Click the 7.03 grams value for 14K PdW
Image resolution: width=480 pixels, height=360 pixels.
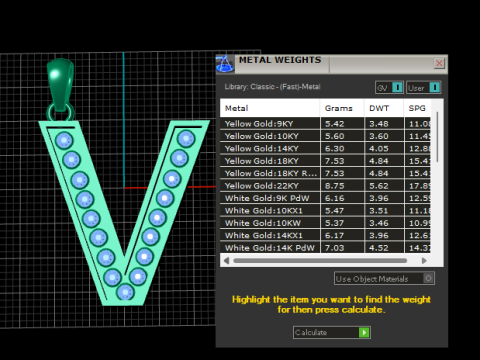[335, 248]
